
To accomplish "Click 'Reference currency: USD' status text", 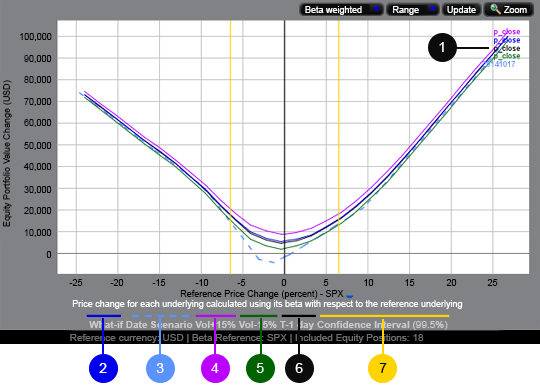I will (x=127, y=338).
